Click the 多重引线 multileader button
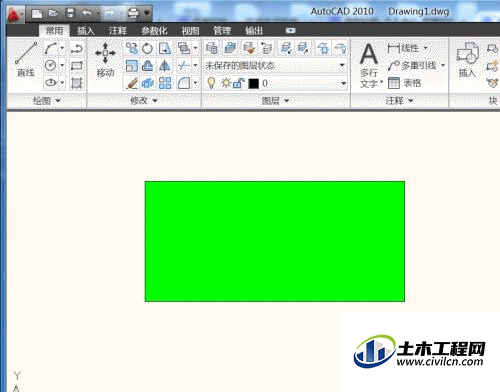This screenshot has height=392, width=500. tap(416, 65)
